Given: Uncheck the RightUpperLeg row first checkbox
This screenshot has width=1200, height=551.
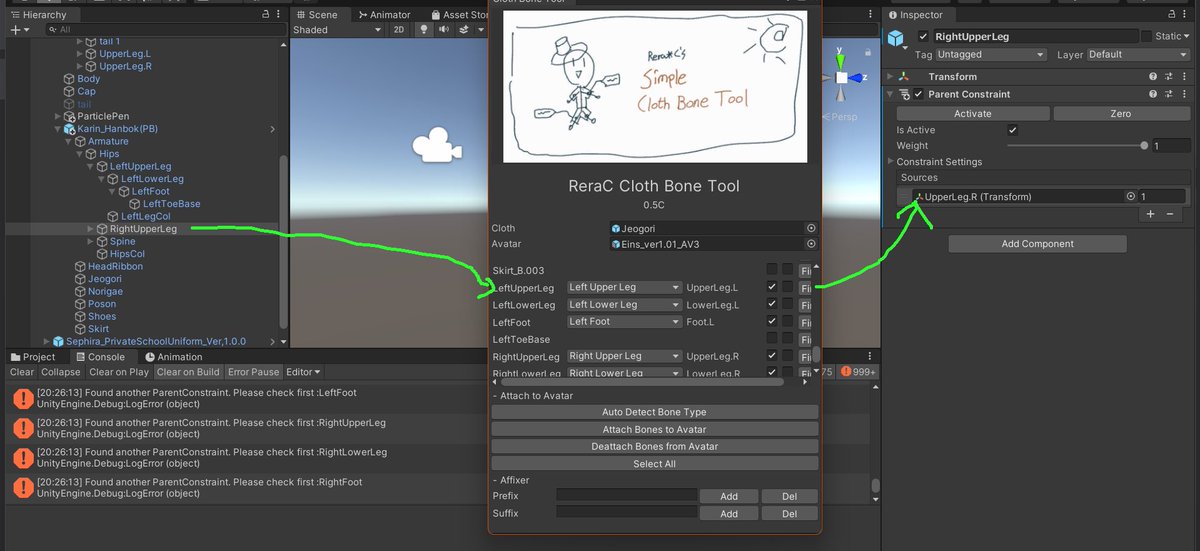Looking at the screenshot, I should click(772, 356).
